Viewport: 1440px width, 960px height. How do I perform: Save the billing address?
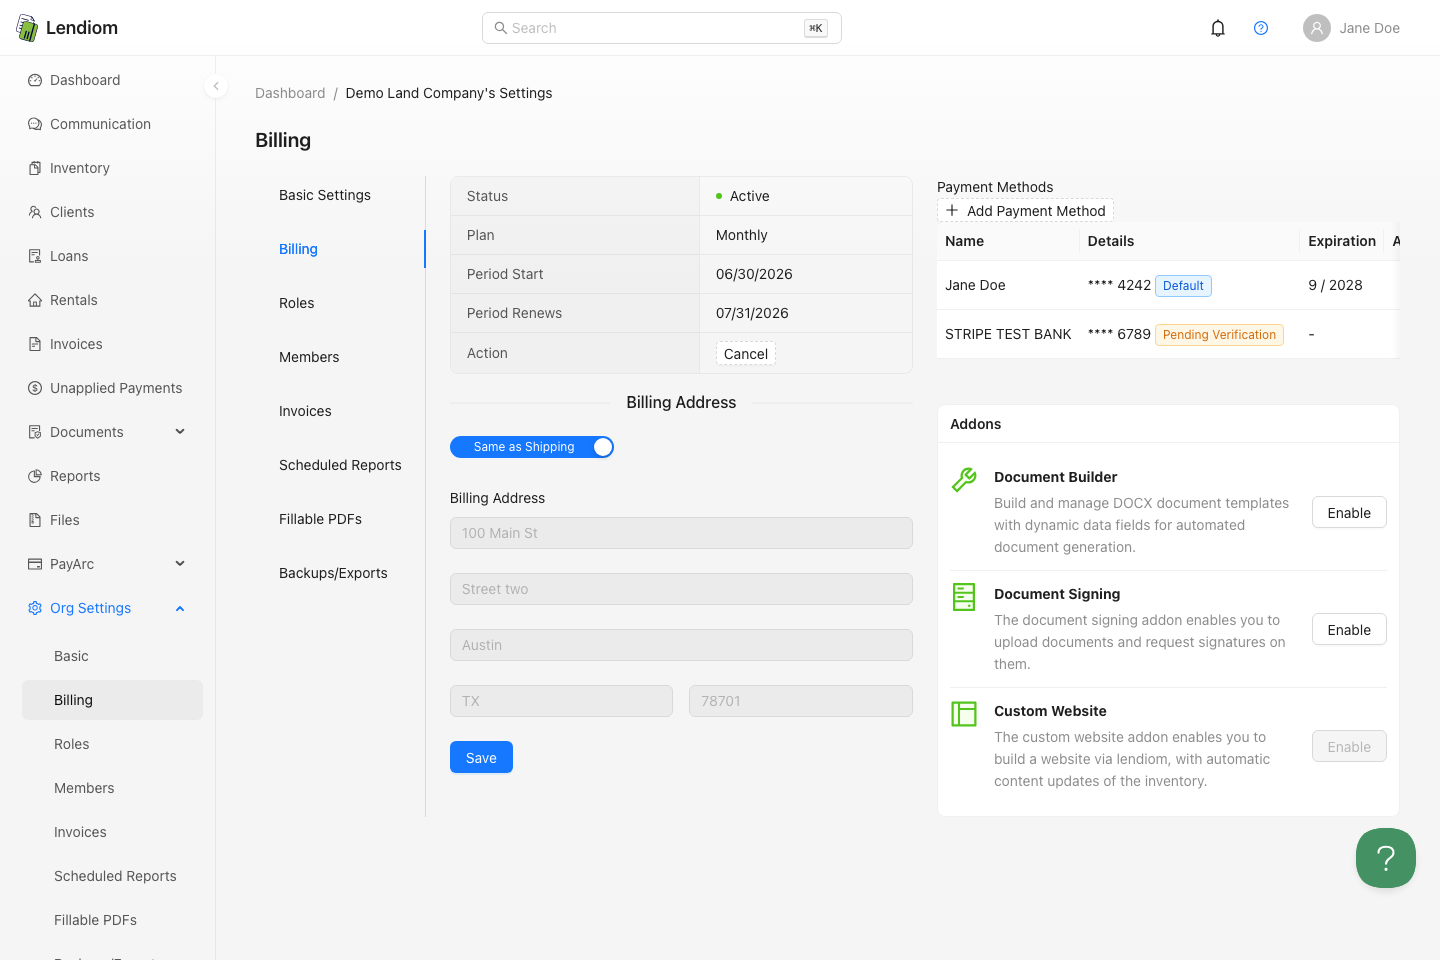(x=481, y=757)
